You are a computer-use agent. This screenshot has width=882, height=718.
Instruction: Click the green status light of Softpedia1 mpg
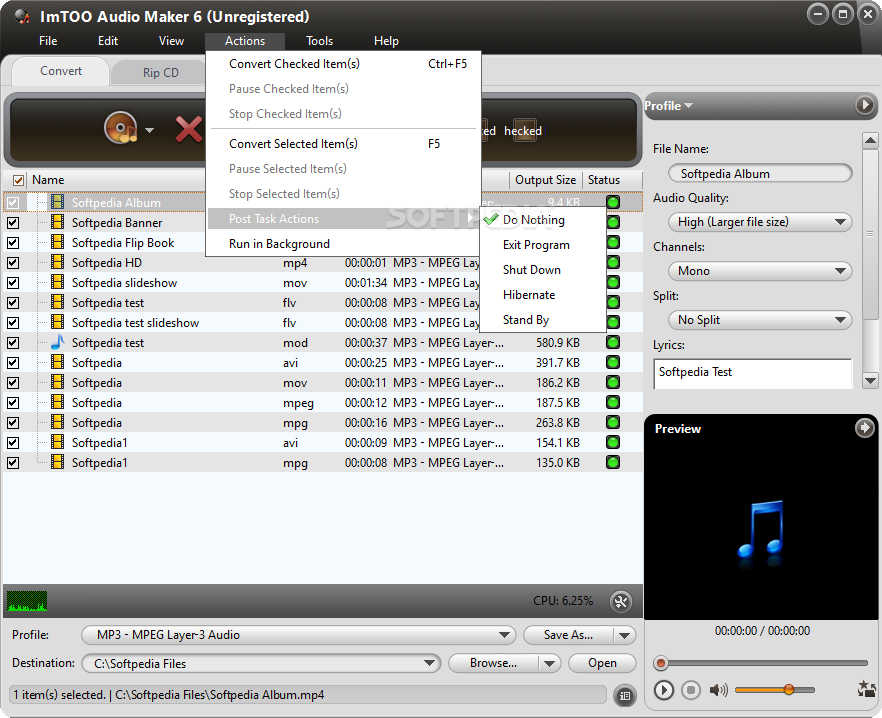(613, 463)
